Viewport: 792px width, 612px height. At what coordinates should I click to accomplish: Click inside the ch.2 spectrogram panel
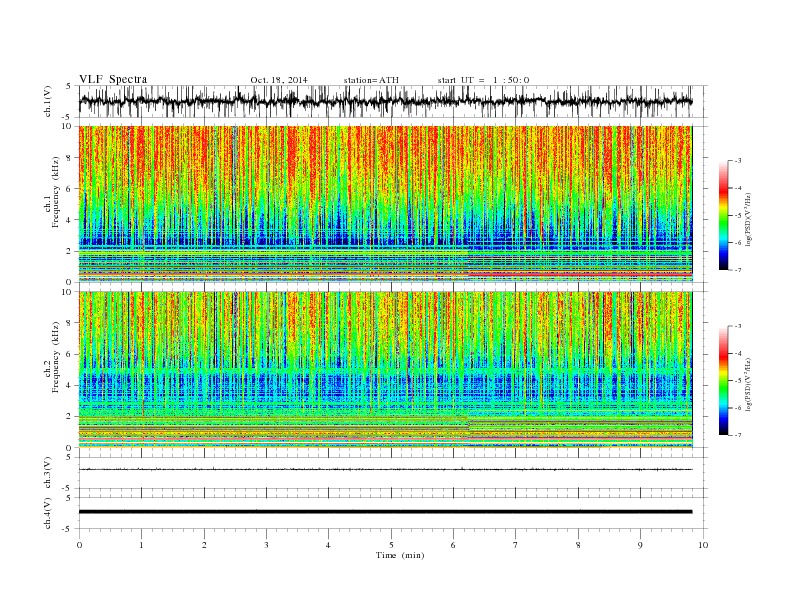click(x=385, y=370)
